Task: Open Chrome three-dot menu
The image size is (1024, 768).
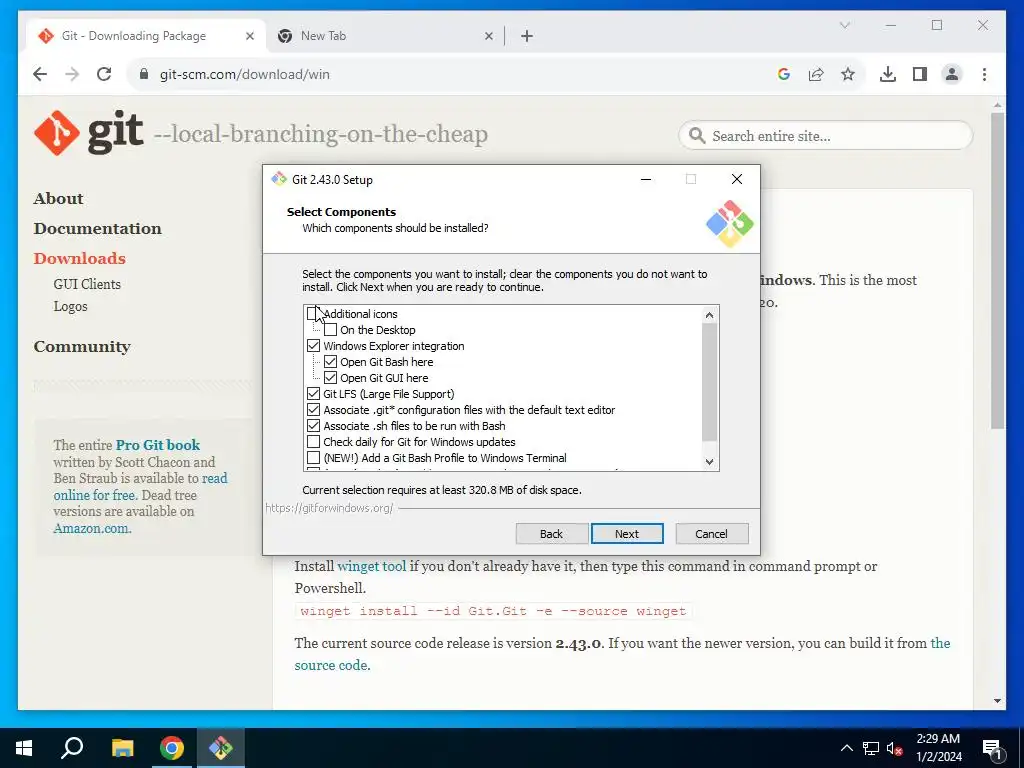Action: (x=984, y=74)
